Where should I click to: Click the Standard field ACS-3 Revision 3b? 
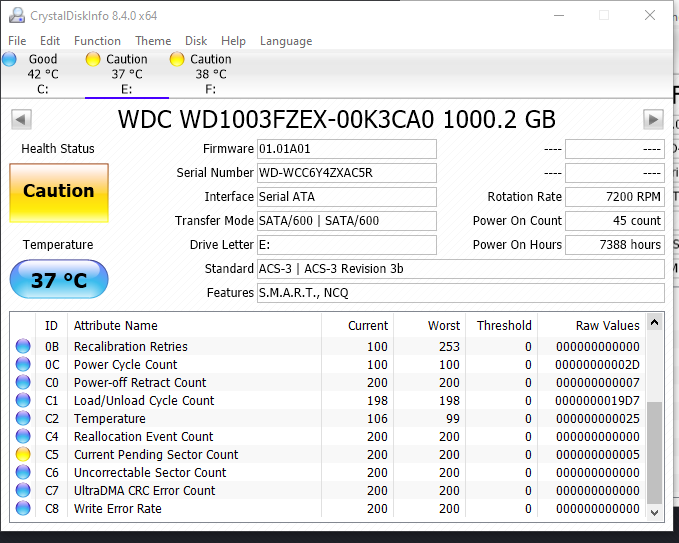pyautogui.click(x=461, y=269)
